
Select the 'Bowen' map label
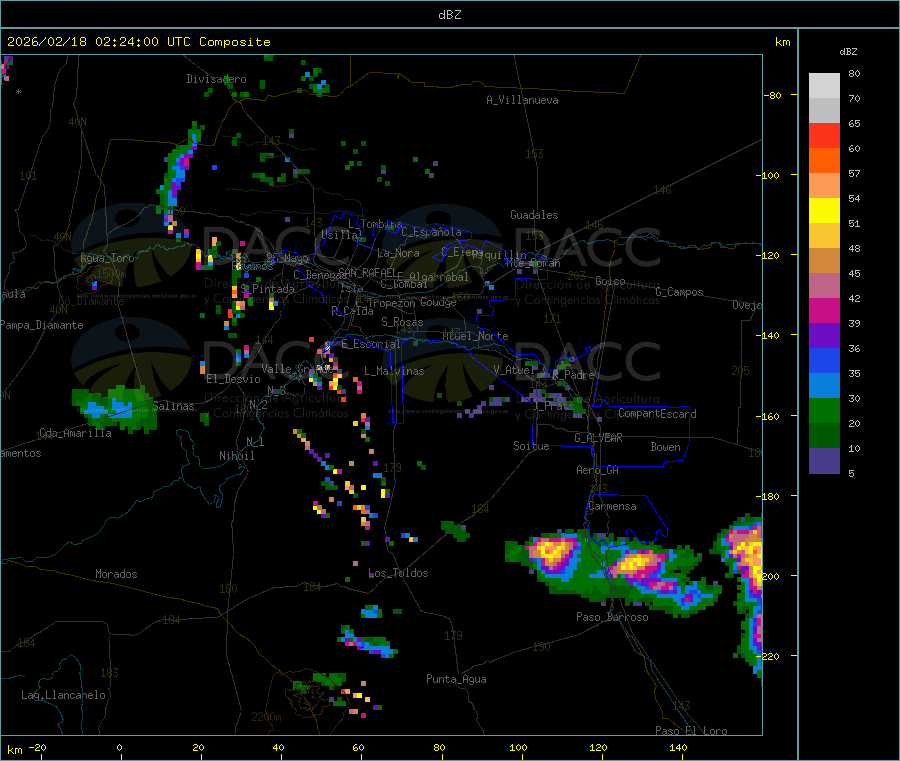[666, 447]
